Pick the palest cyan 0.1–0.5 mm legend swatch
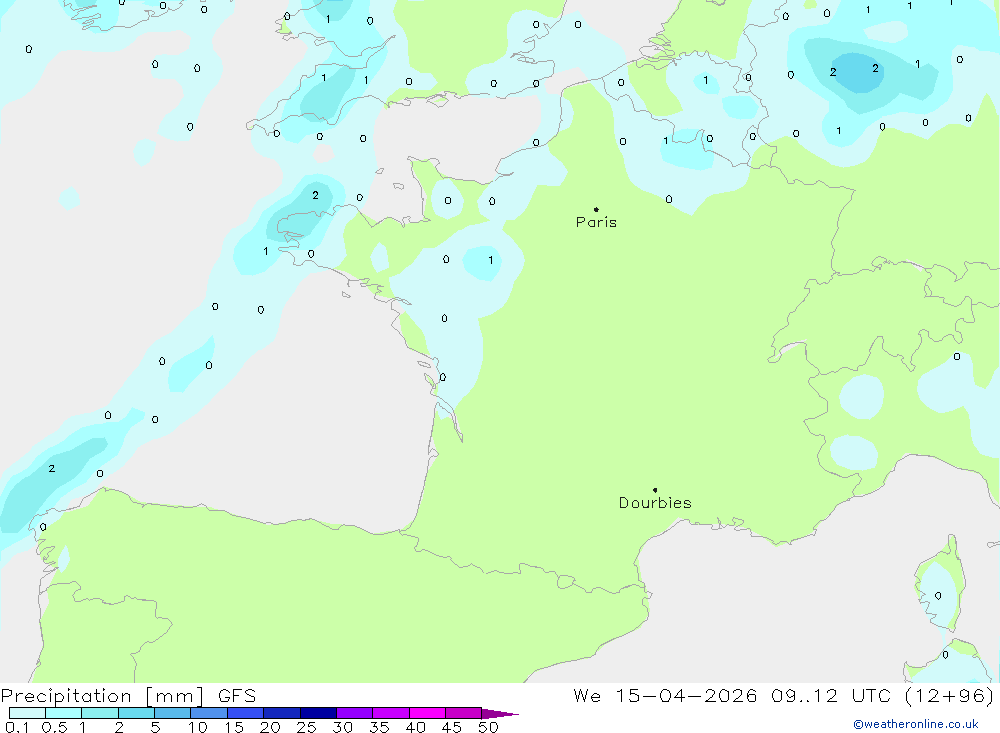1000x733 pixels. (x=27, y=713)
